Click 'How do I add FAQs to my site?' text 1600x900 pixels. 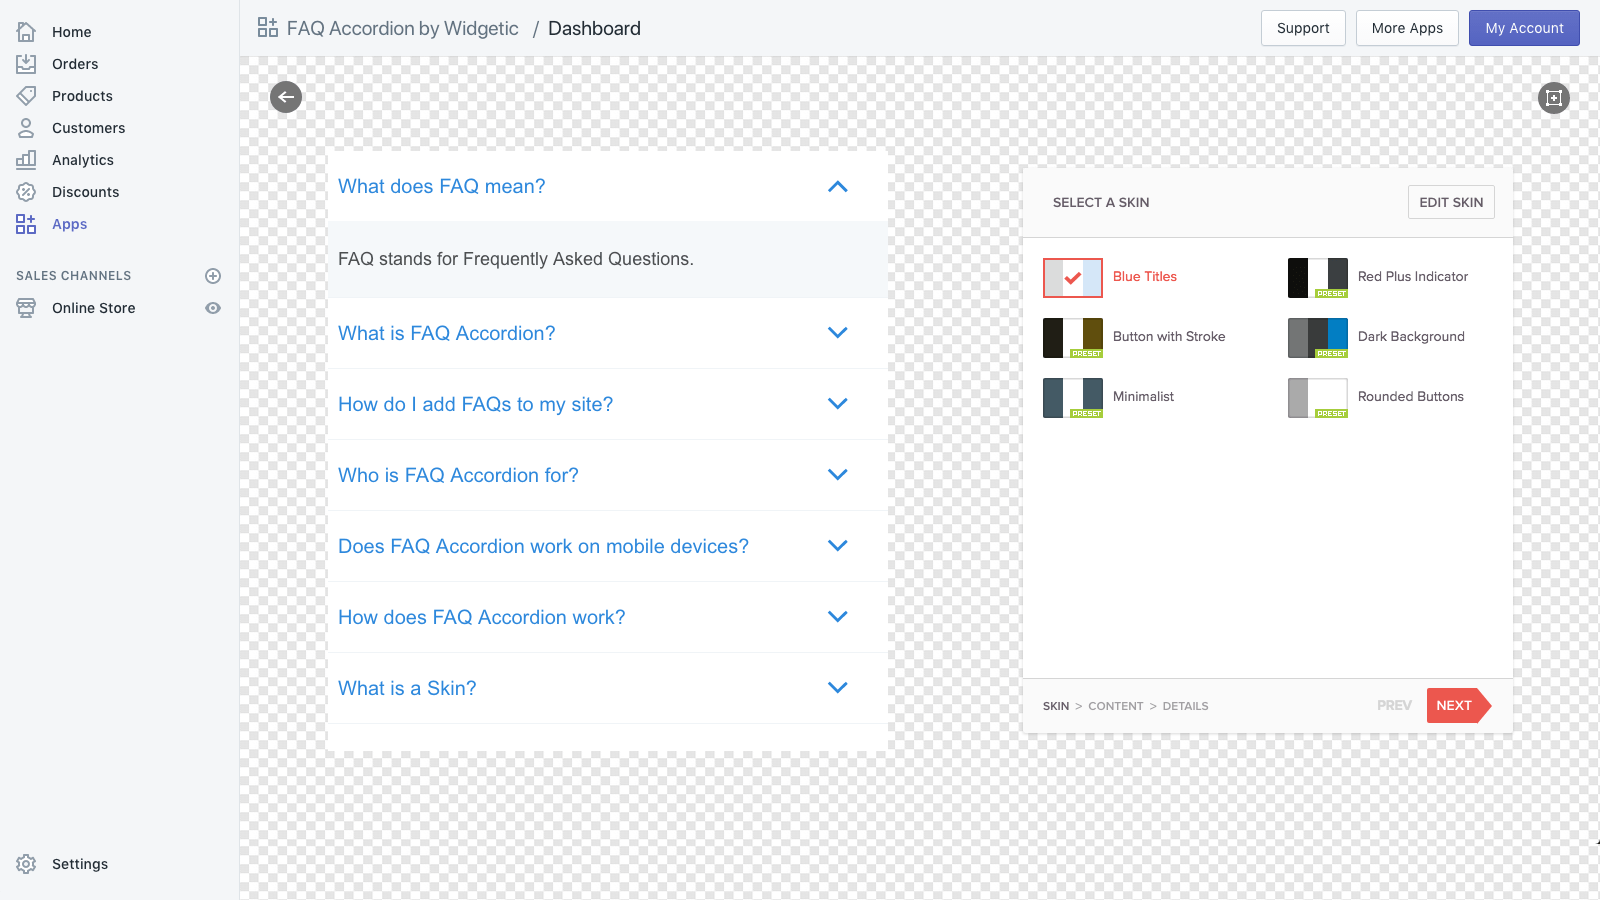point(475,404)
